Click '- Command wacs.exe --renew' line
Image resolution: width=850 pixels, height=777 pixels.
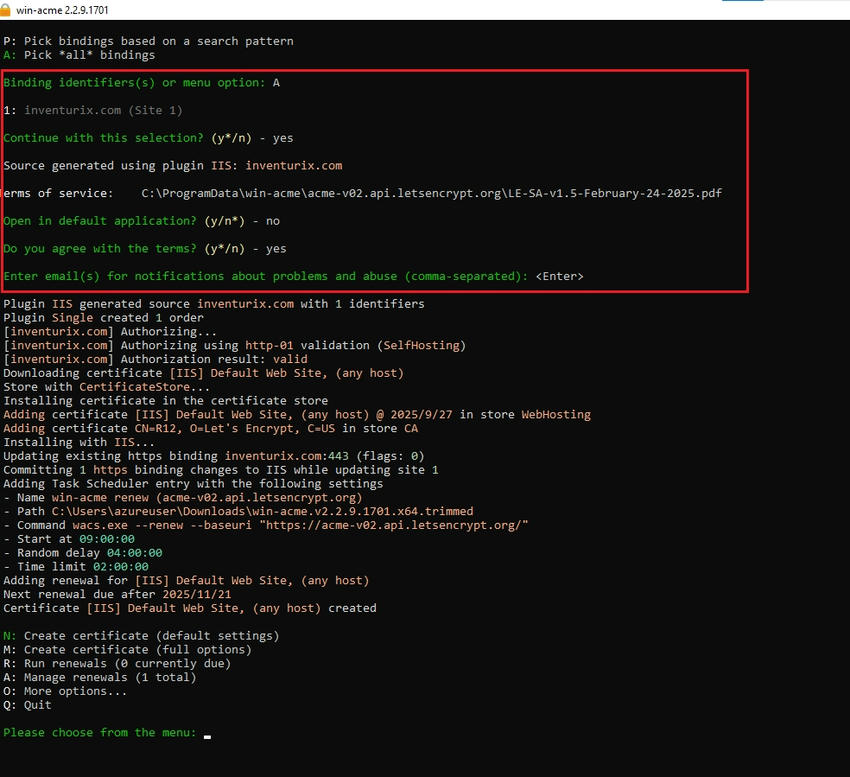pos(266,525)
